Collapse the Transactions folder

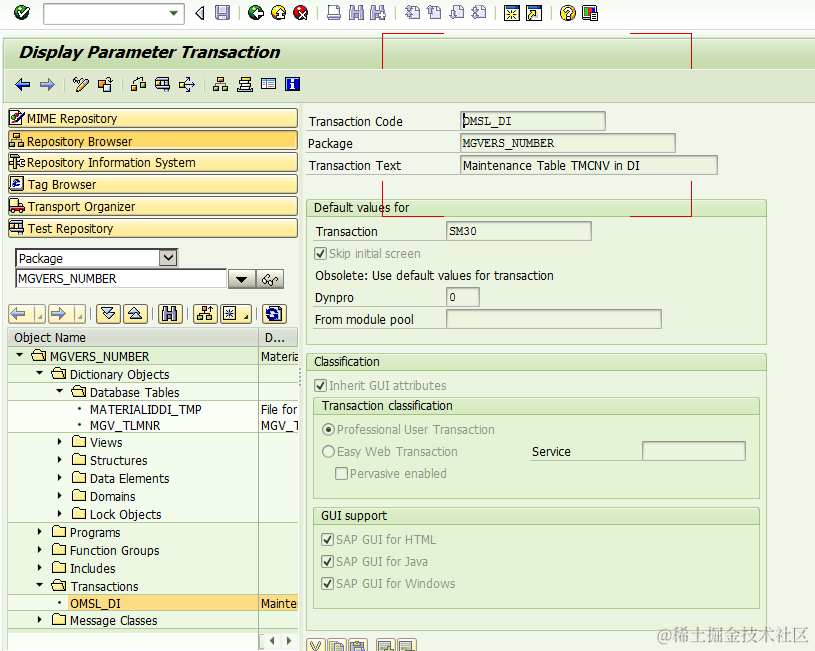(x=40, y=585)
